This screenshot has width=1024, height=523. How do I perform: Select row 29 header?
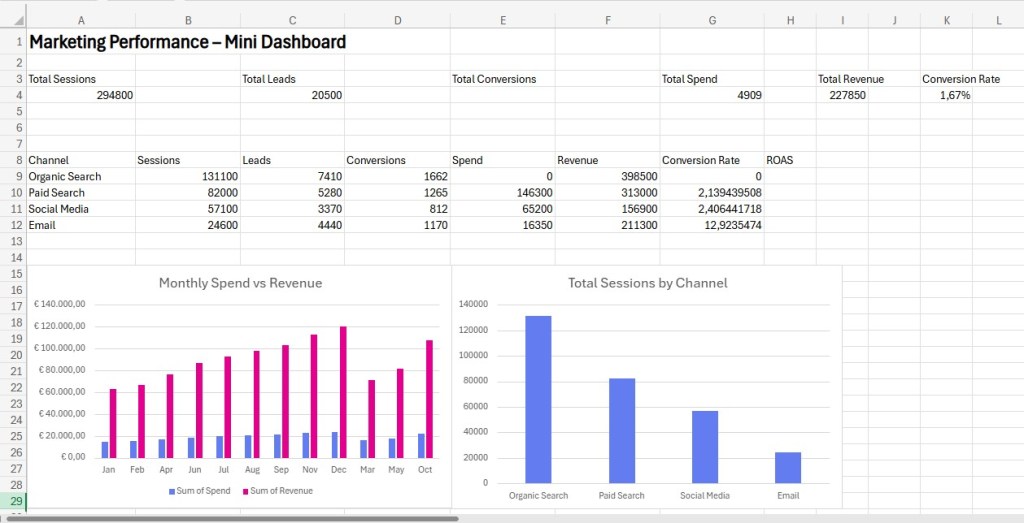click(x=13, y=501)
